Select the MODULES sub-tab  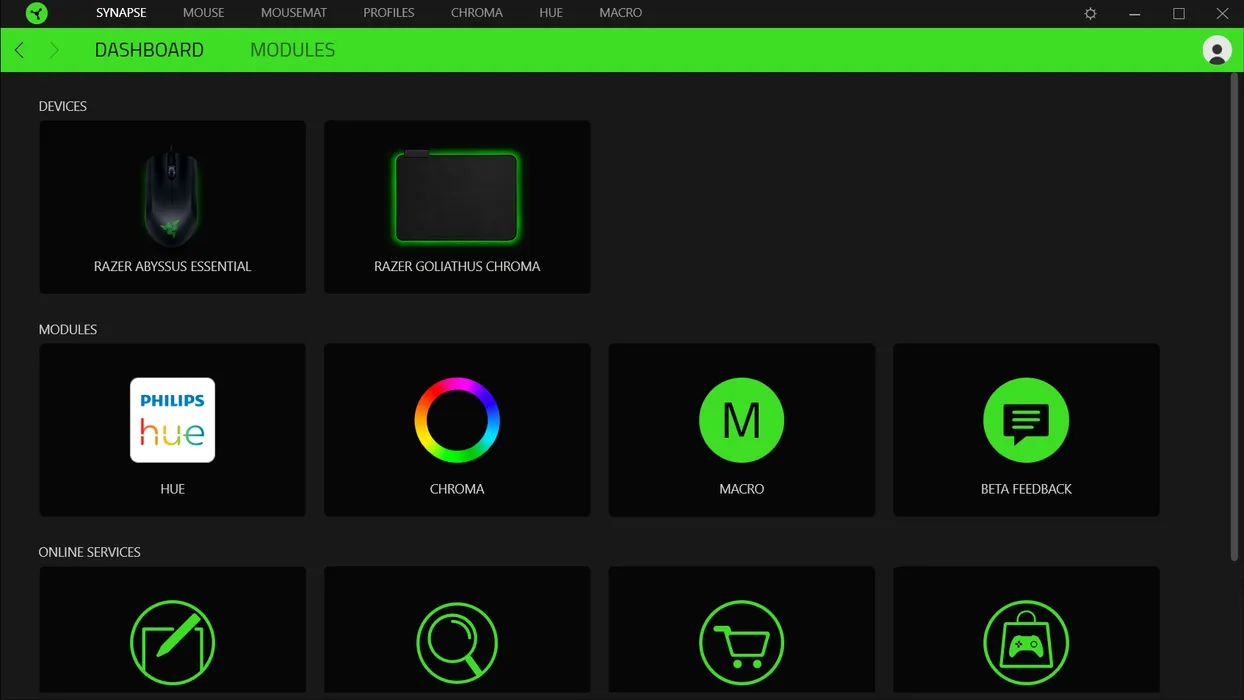[x=293, y=50]
